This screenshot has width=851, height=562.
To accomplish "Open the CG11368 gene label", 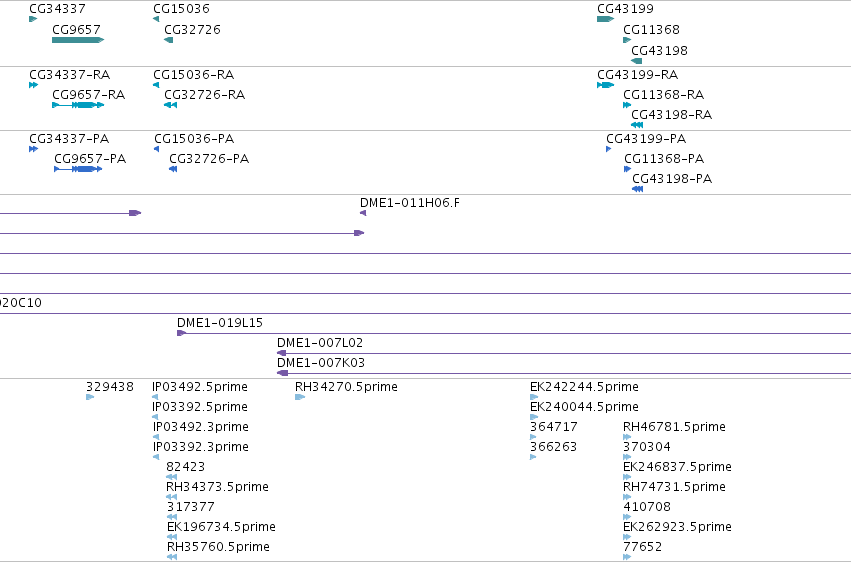I will (651, 30).
